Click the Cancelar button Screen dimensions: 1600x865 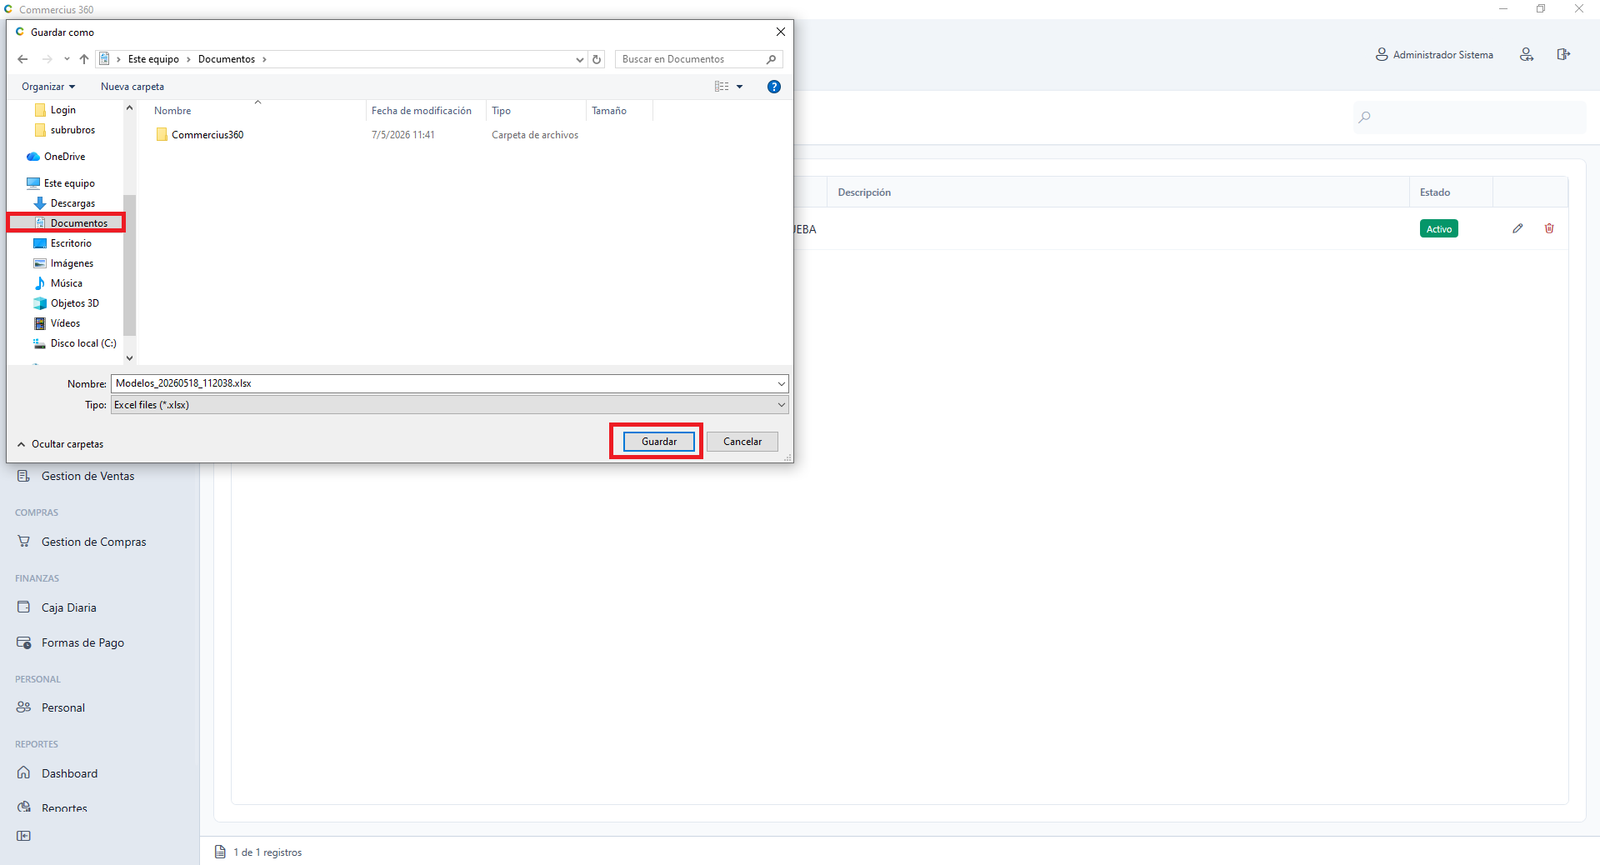pyautogui.click(x=742, y=441)
